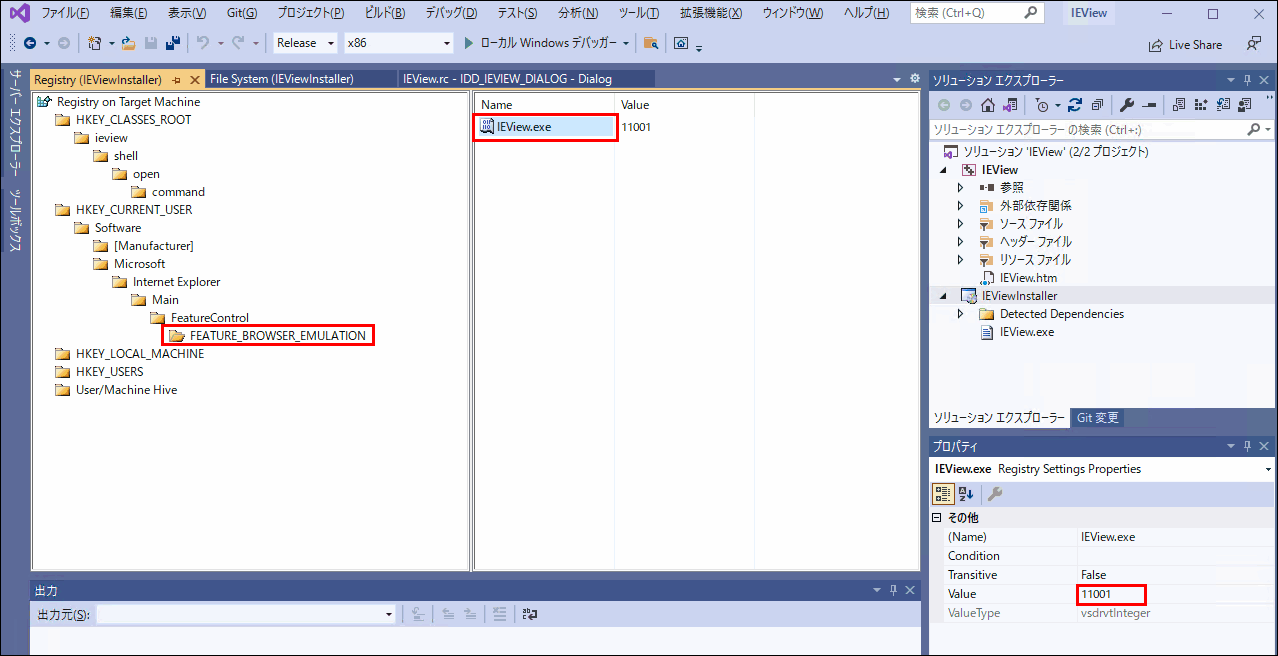
Task: Open ツールボックス side tab
Action: tap(16, 220)
